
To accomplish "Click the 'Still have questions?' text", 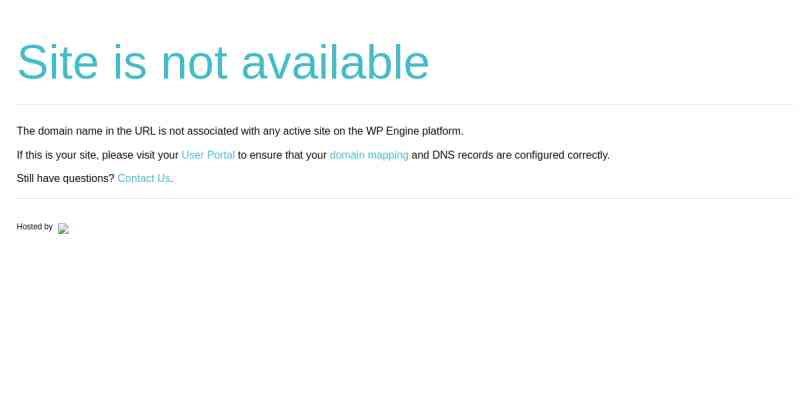I will [x=65, y=179].
